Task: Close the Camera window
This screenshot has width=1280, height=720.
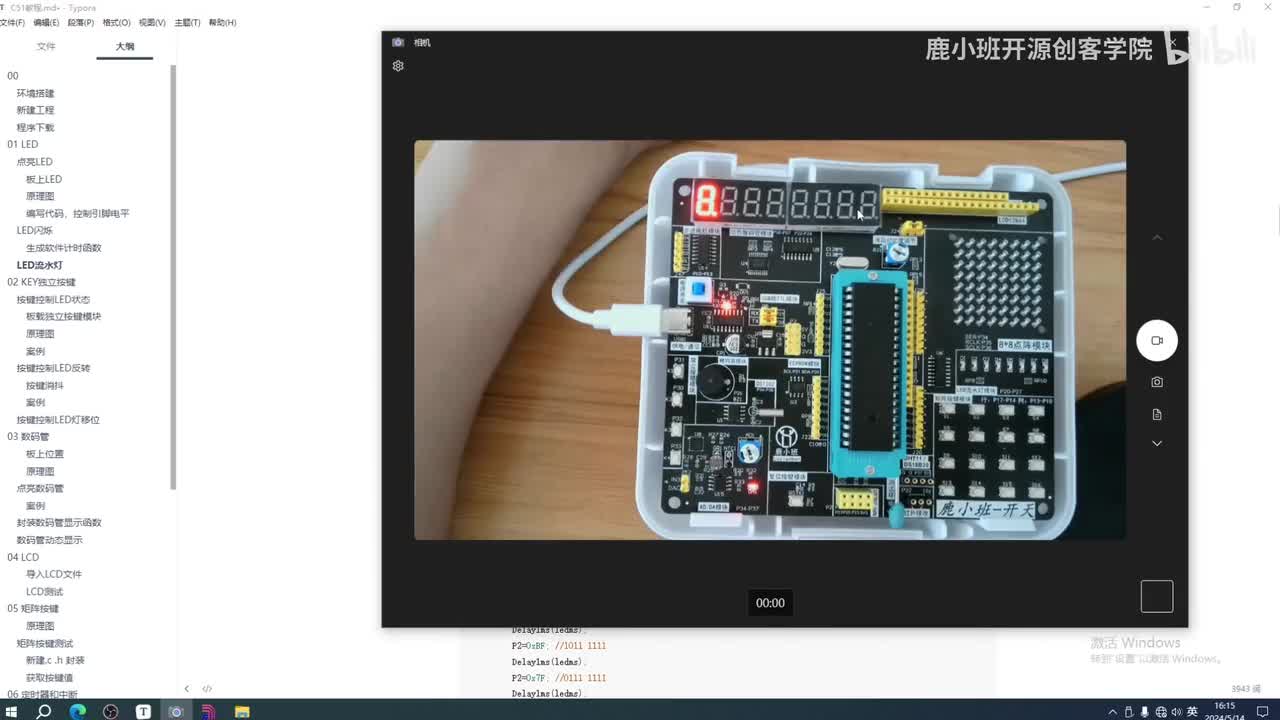Action: tap(1173, 42)
